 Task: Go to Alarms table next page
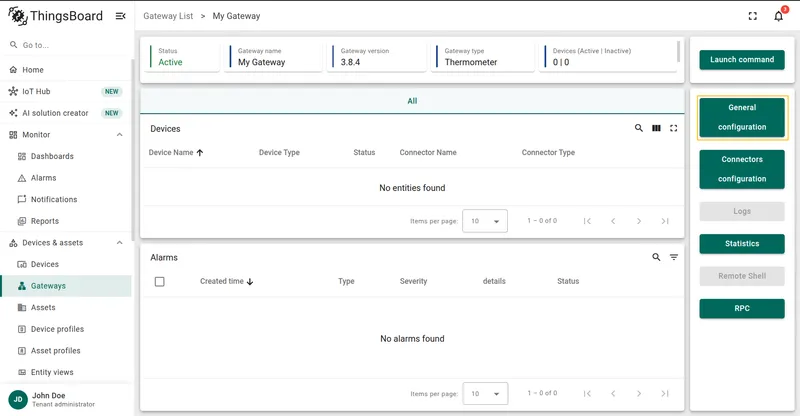pyautogui.click(x=639, y=394)
